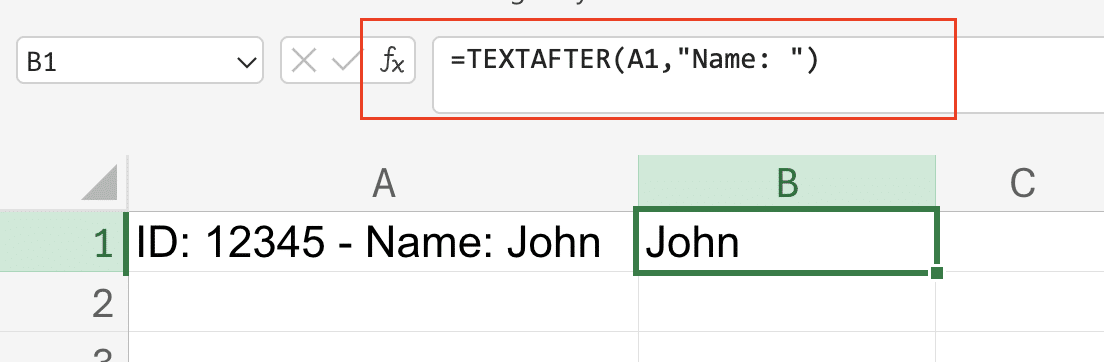Click empty cell C2
Screen dimensions: 1104x362
[1020, 301]
